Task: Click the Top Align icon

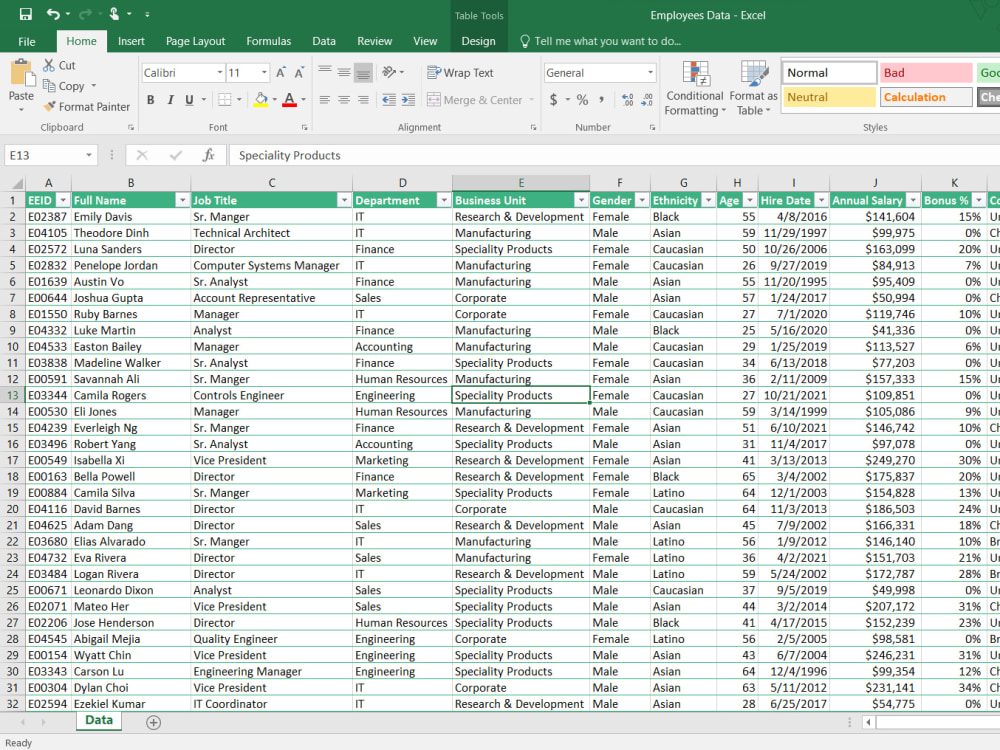Action: click(325, 72)
